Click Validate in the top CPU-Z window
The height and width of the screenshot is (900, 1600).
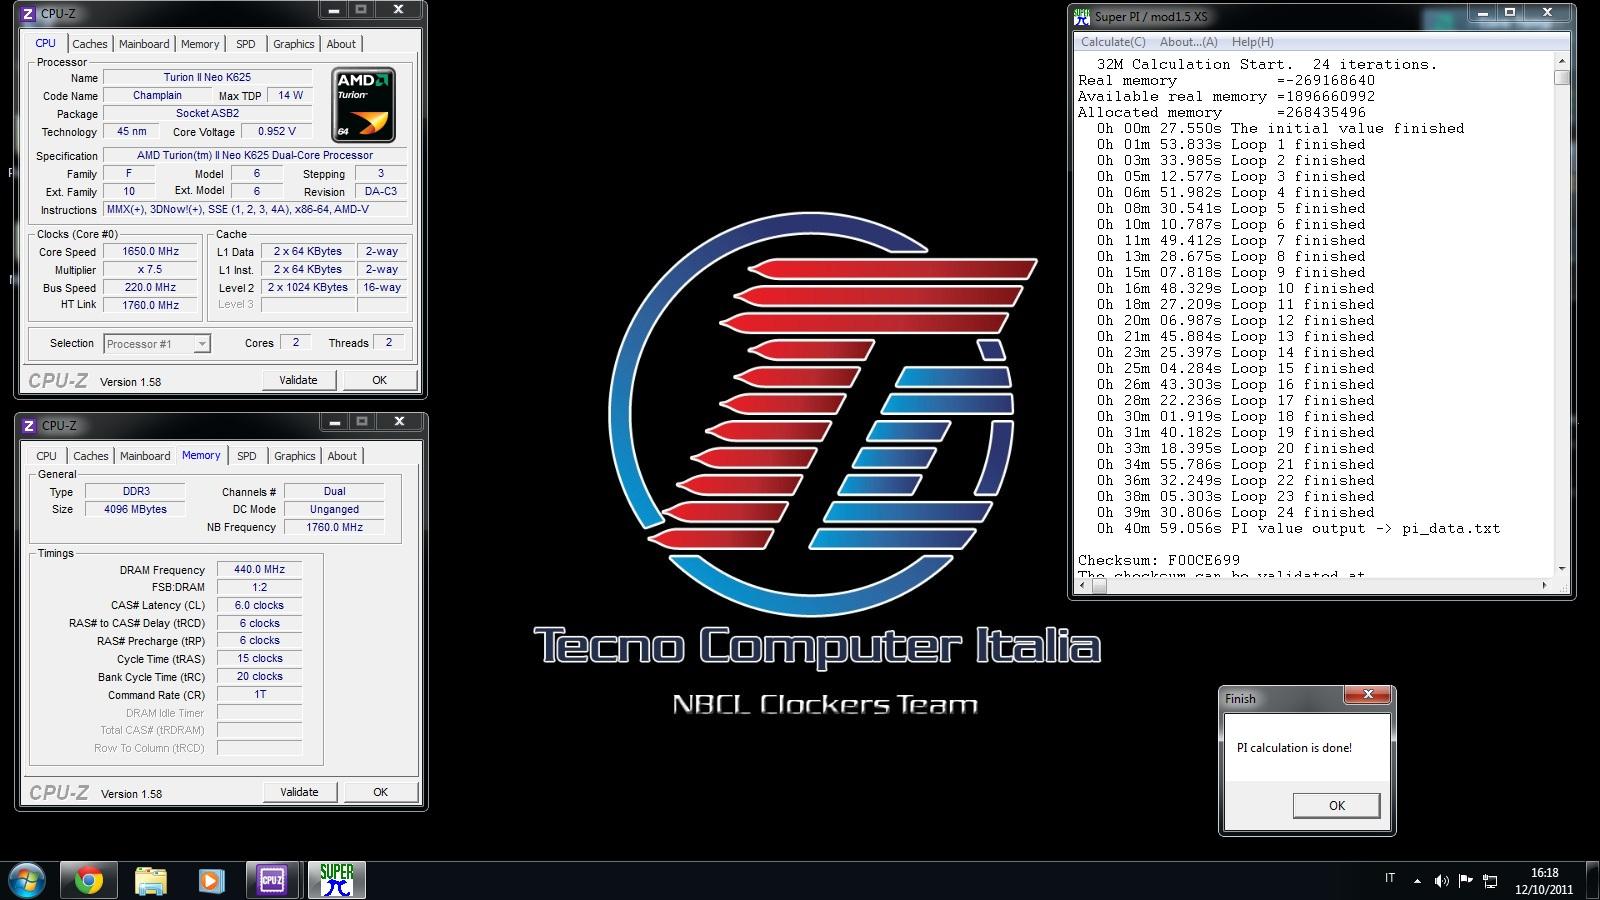[298, 380]
